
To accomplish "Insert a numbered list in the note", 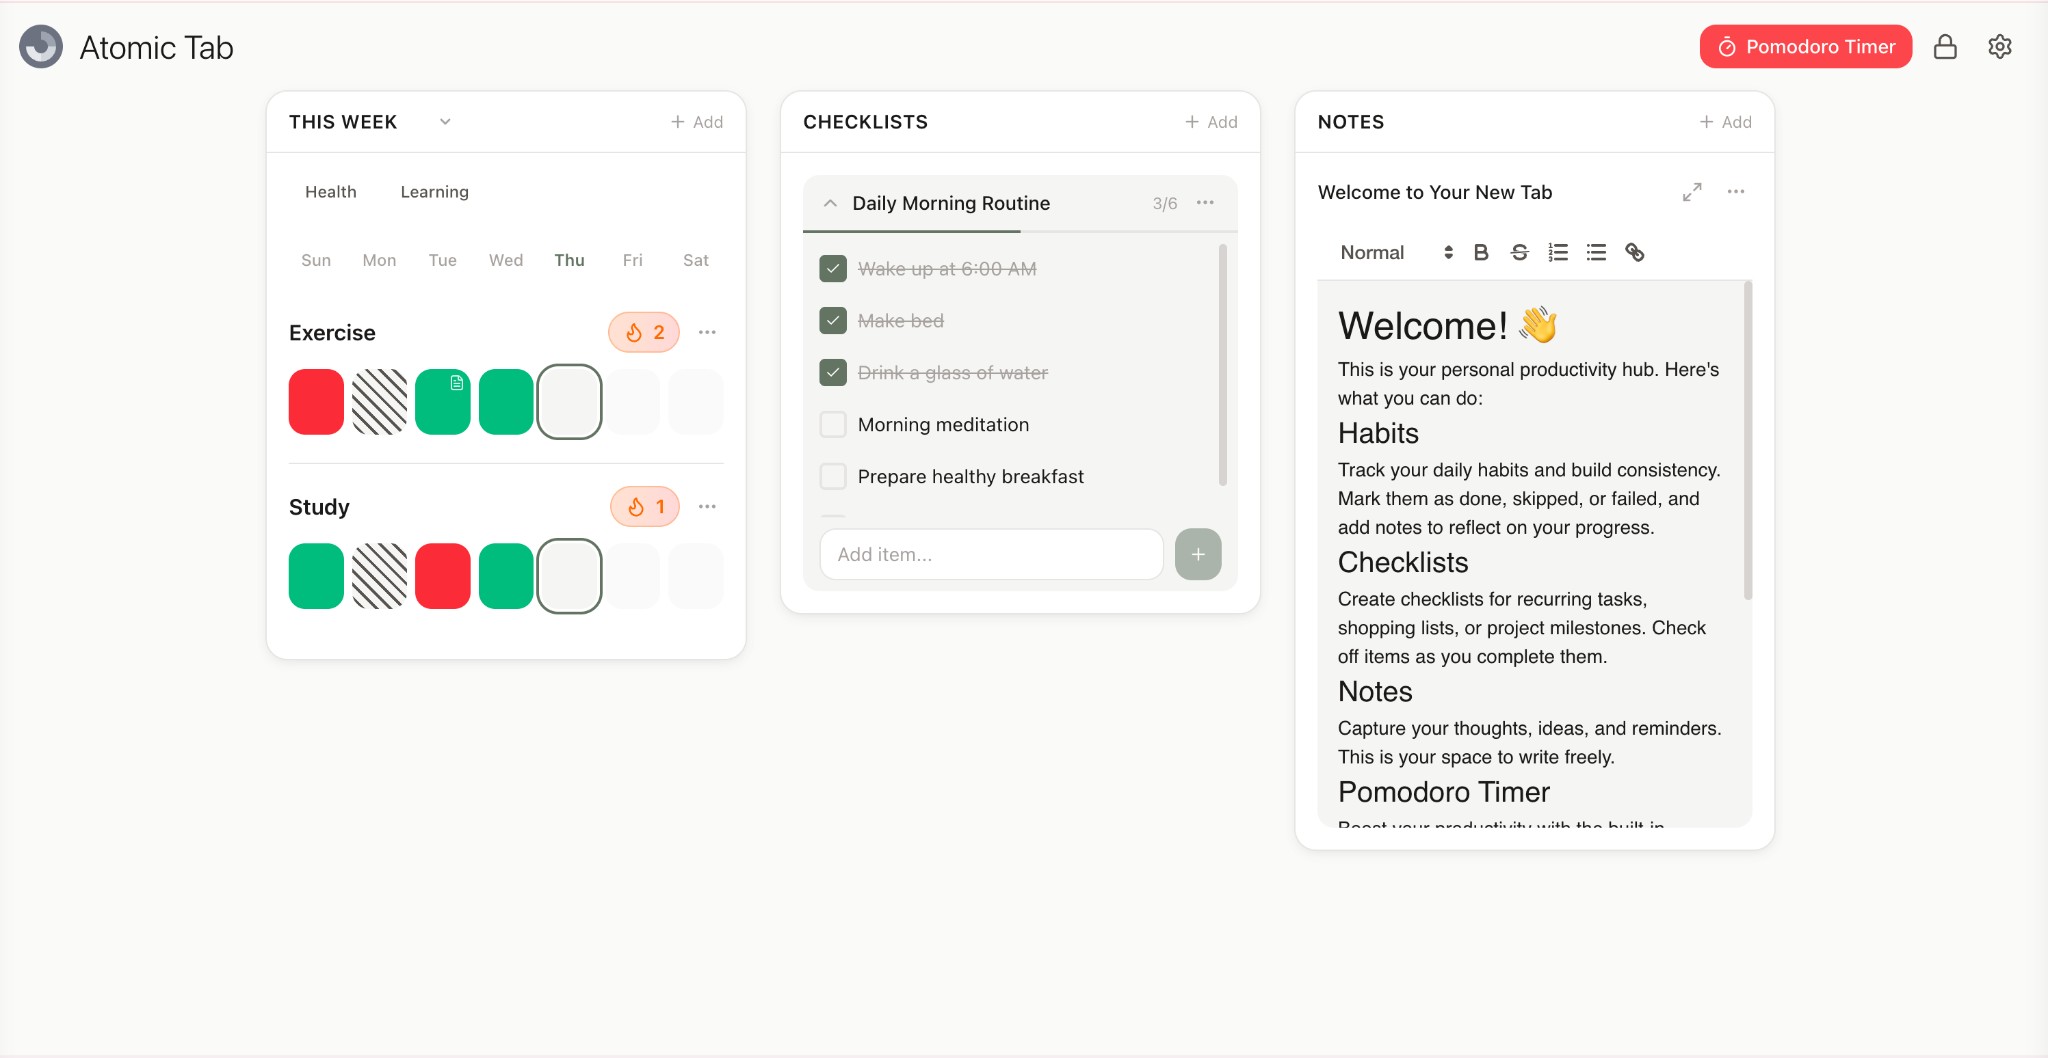I will (x=1557, y=252).
